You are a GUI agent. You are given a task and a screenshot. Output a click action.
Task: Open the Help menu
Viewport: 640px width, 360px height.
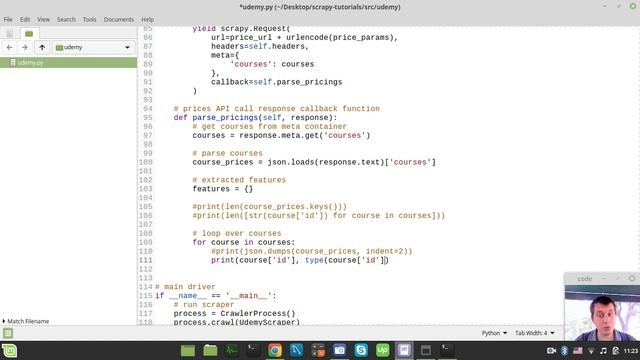147,19
